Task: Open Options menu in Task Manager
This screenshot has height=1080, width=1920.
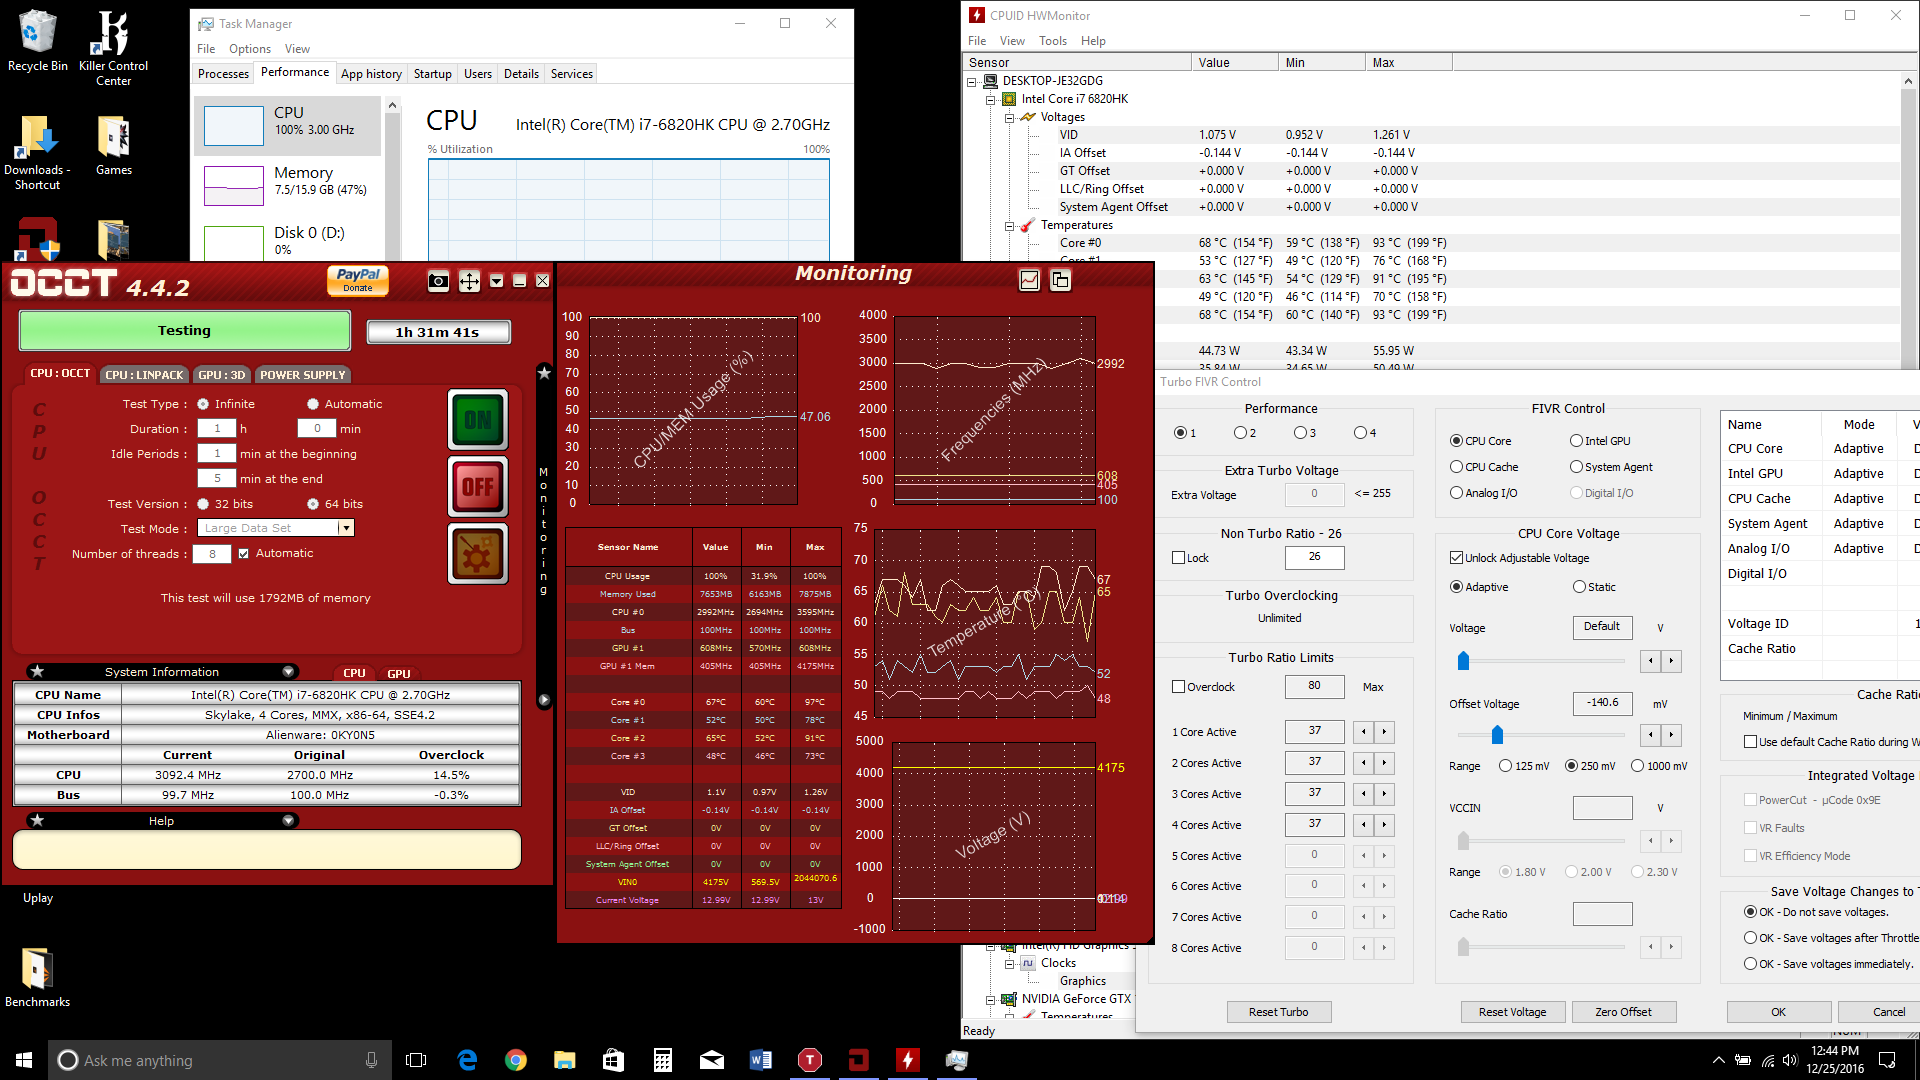Action: (x=249, y=49)
